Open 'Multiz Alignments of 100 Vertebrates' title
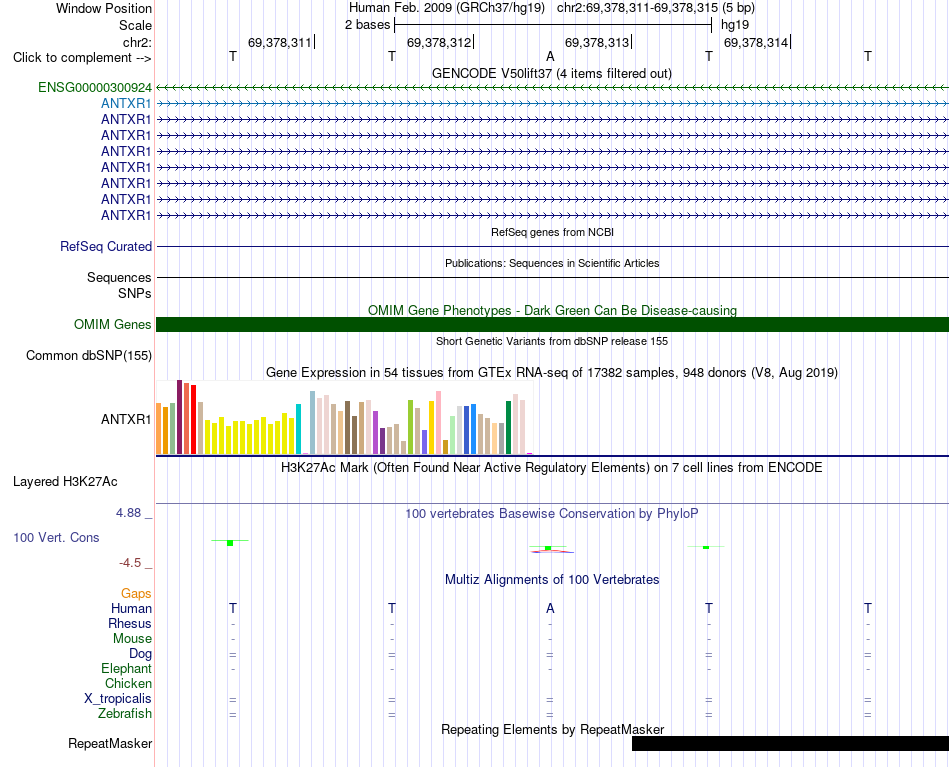950x767 pixels. click(x=552, y=579)
